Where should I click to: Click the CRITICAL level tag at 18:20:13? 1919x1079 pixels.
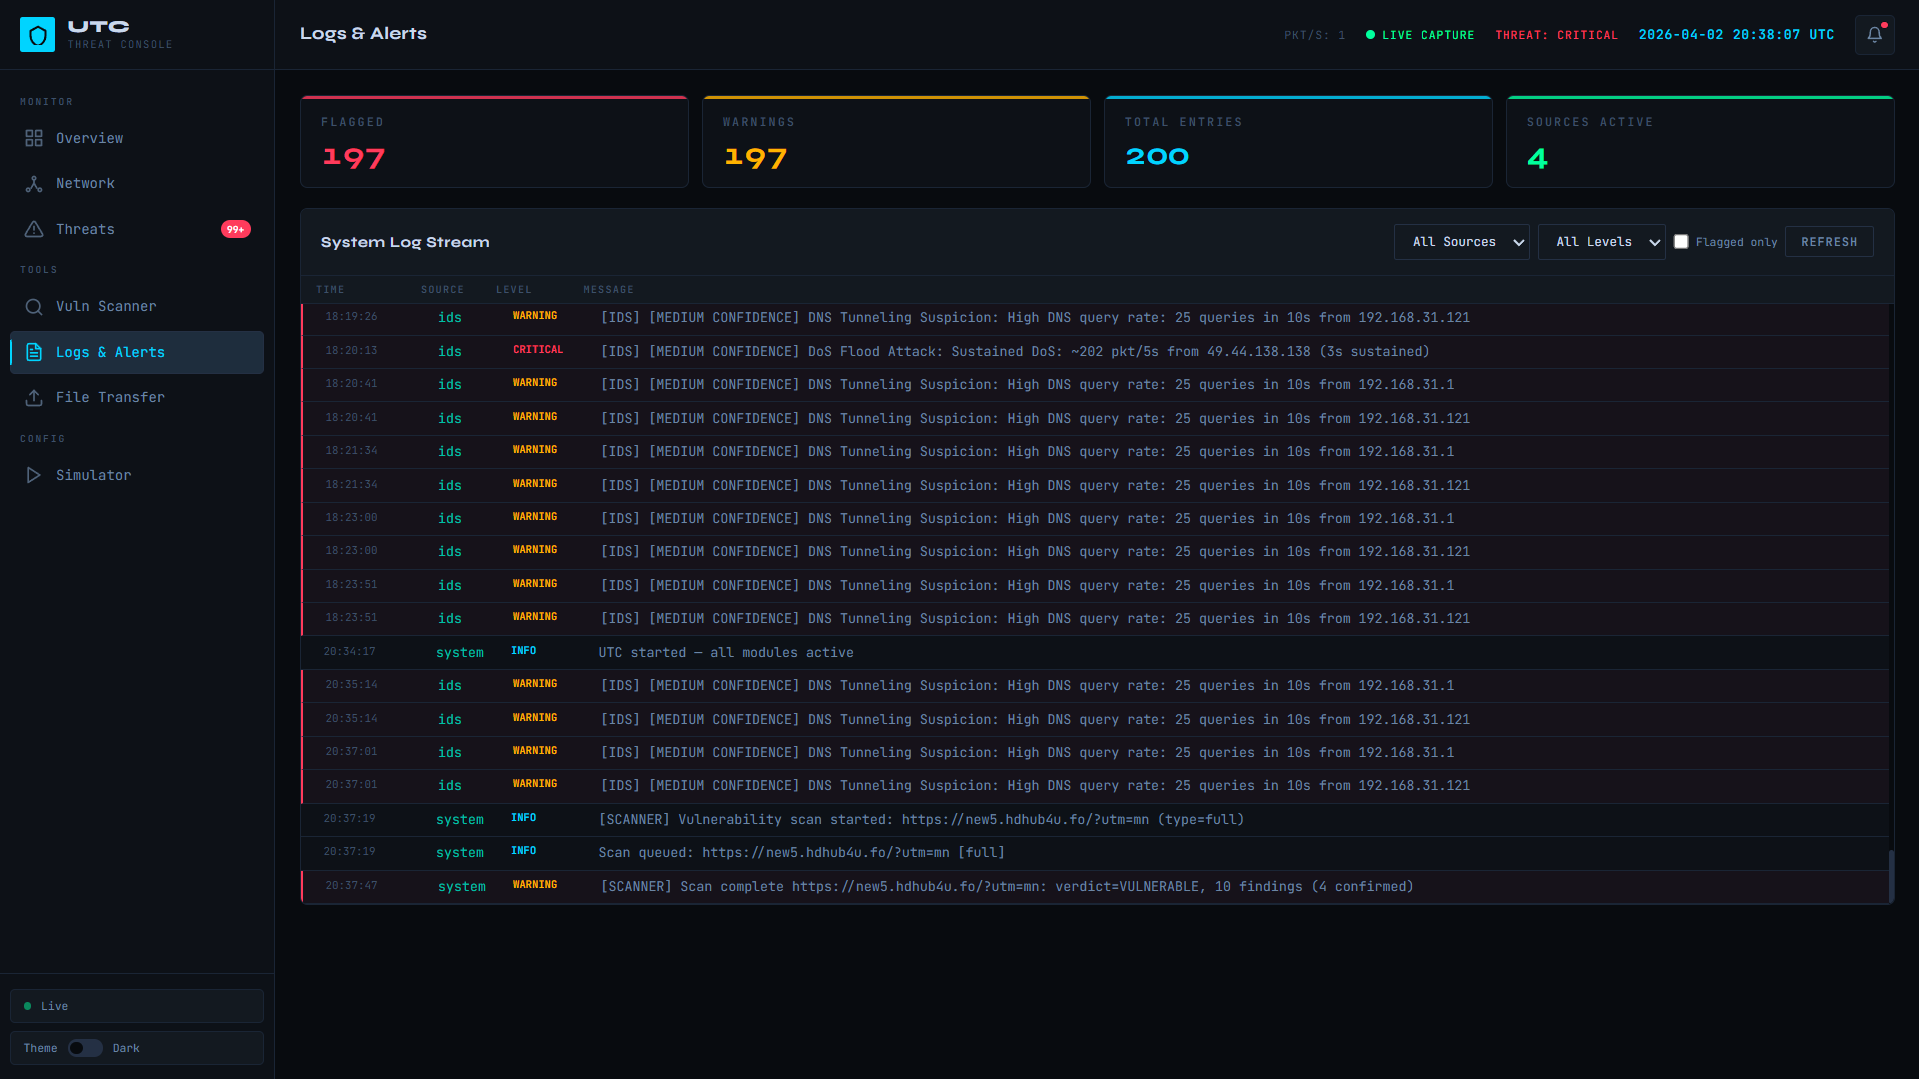coord(538,350)
